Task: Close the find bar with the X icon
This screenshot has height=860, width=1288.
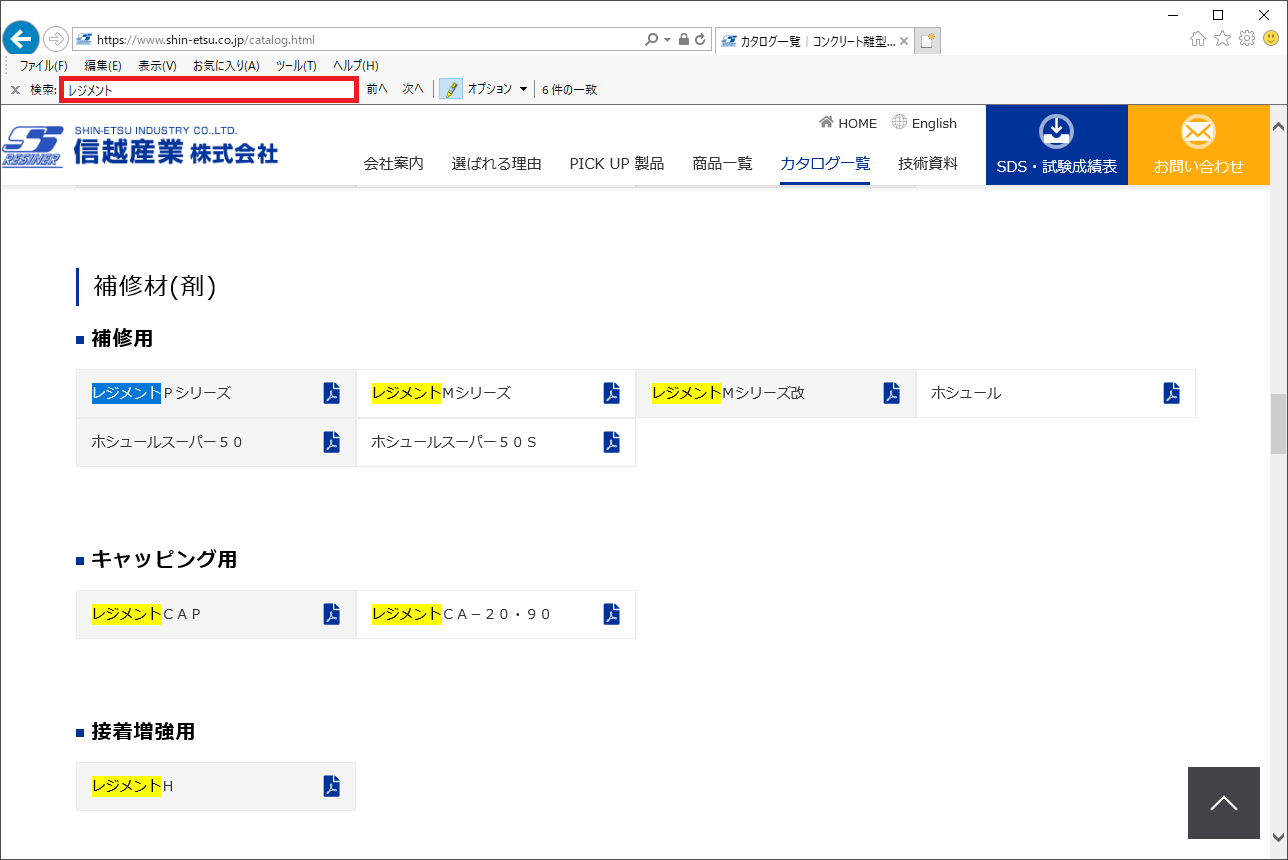Action: (15, 90)
